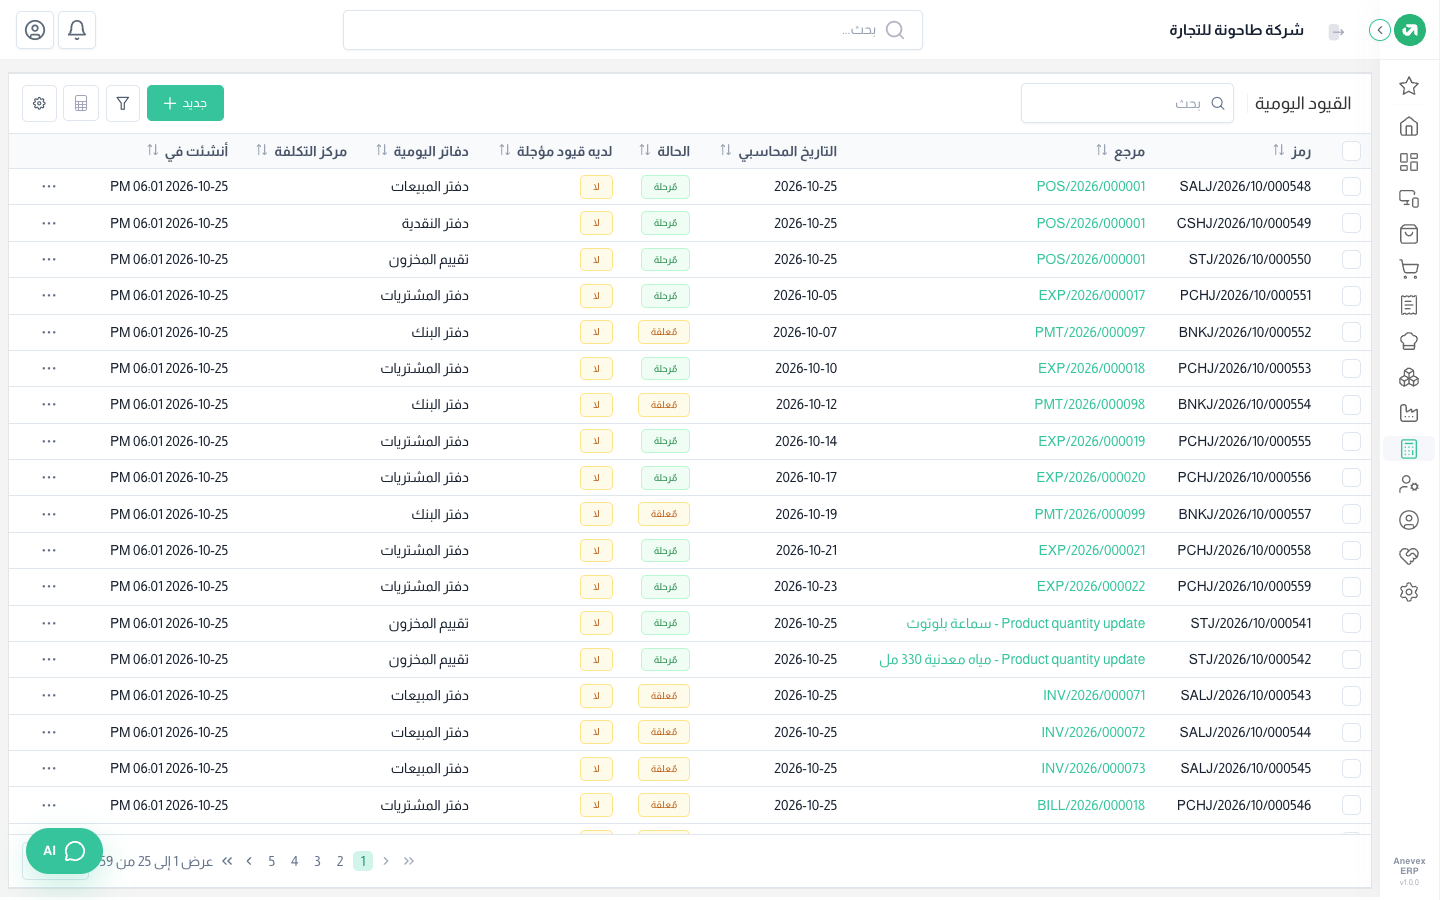Click the table settings gear icon

click(x=39, y=103)
